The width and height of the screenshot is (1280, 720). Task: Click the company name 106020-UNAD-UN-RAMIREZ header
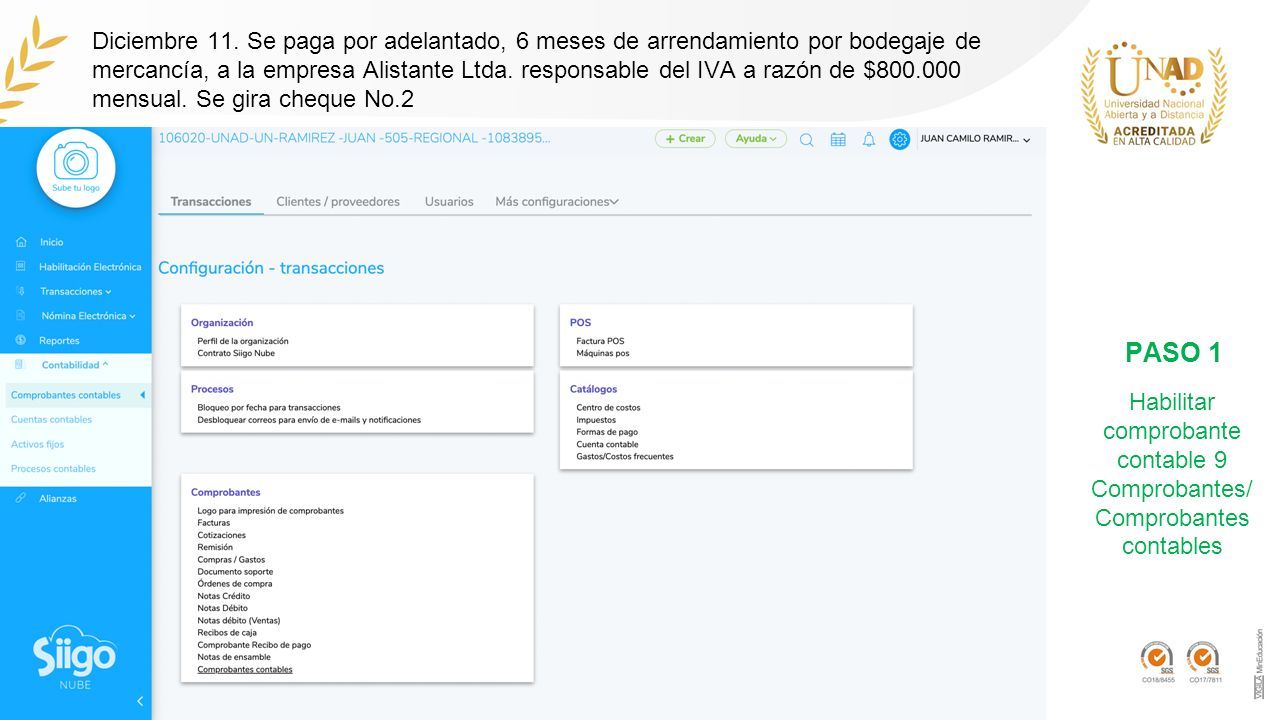(354, 138)
